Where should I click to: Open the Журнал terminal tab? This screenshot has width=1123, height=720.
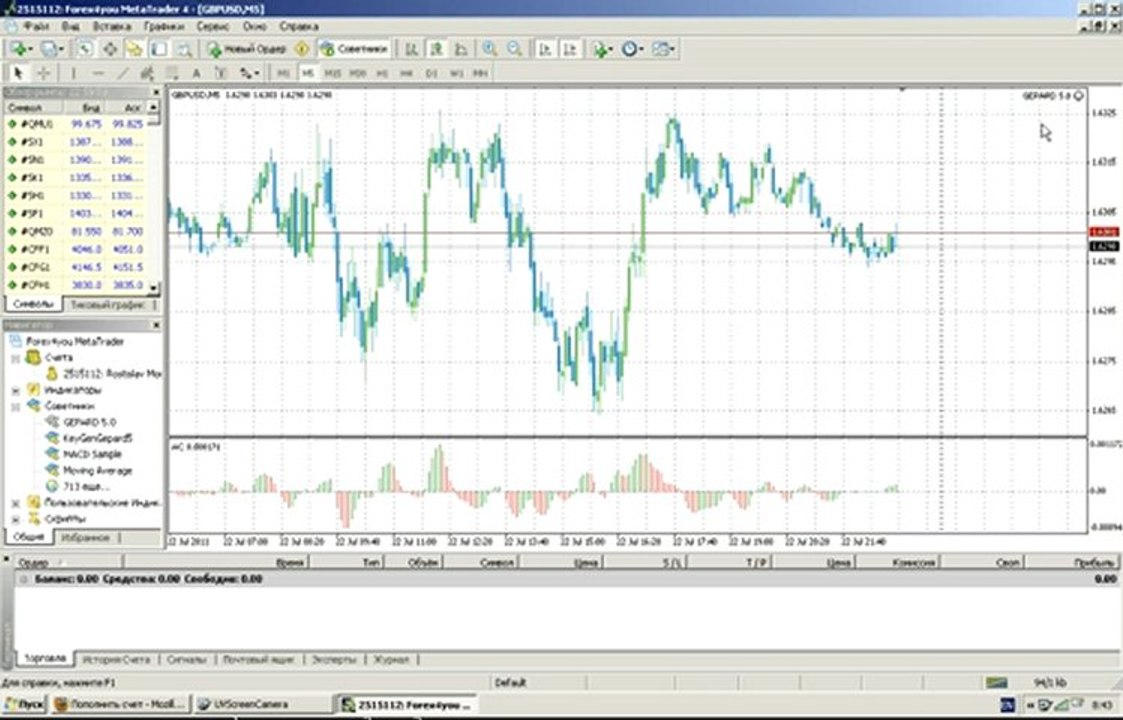click(391, 659)
